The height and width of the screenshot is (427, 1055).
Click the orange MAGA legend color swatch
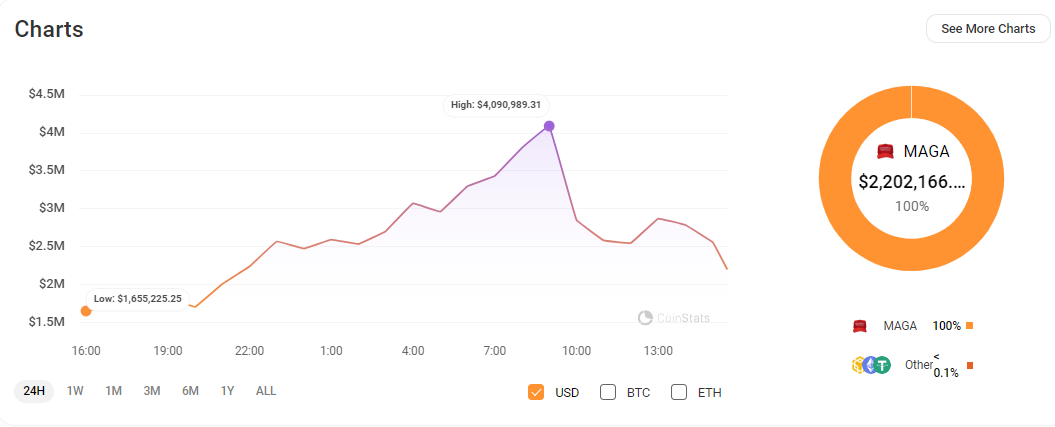[970, 326]
